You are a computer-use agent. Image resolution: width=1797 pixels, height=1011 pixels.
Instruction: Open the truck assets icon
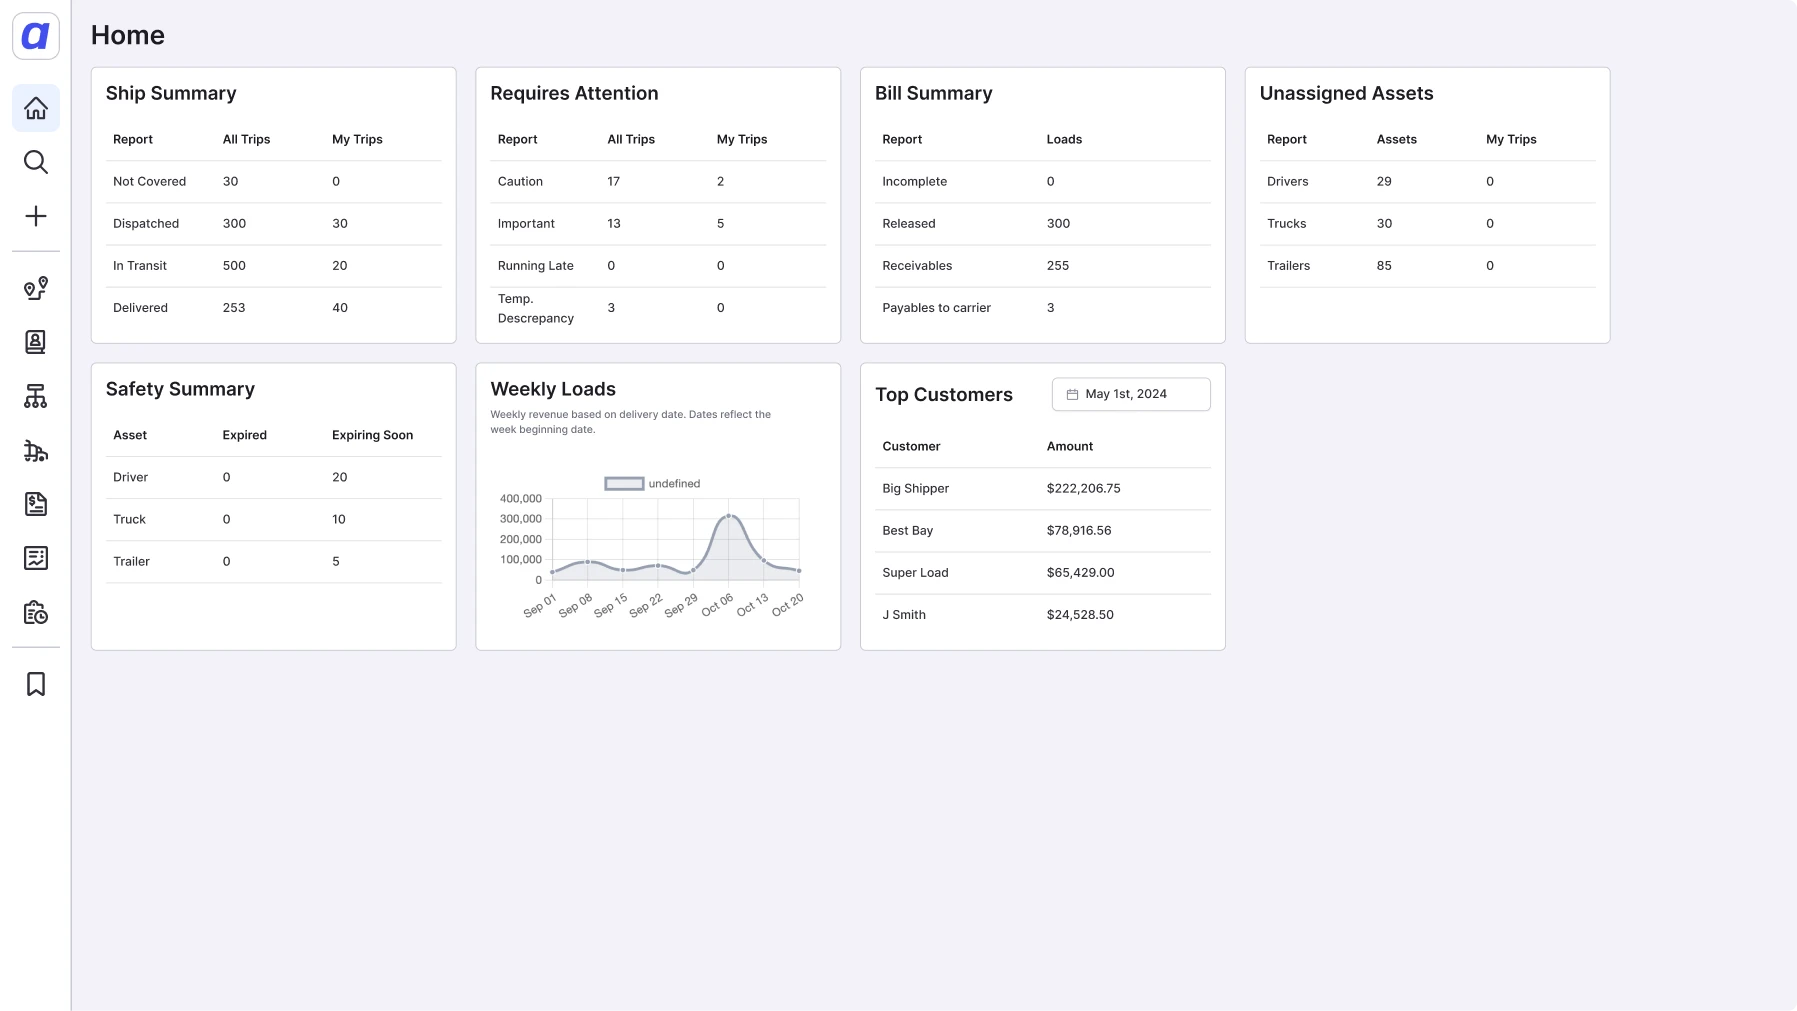click(x=36, y=451)
